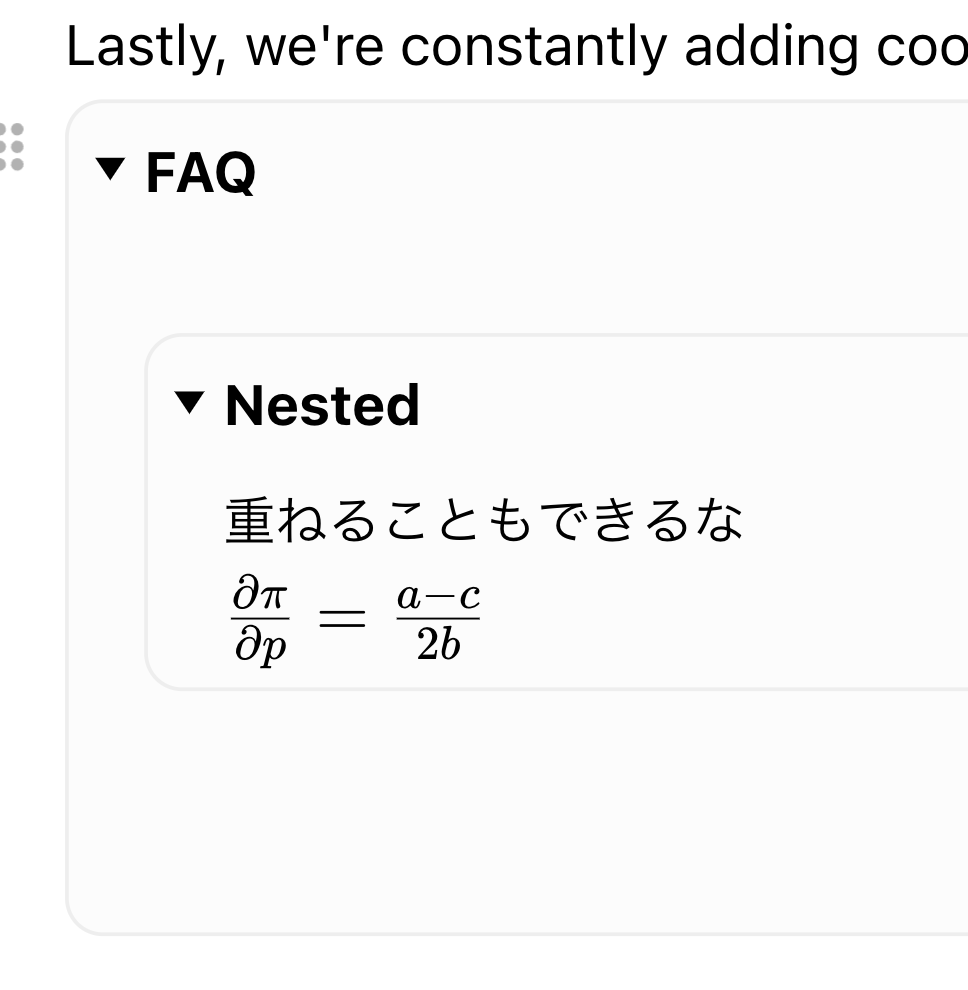Viewport: 968px width, 990px height.
Task: Place cursor in the FAQ heading
Action: 201,172
